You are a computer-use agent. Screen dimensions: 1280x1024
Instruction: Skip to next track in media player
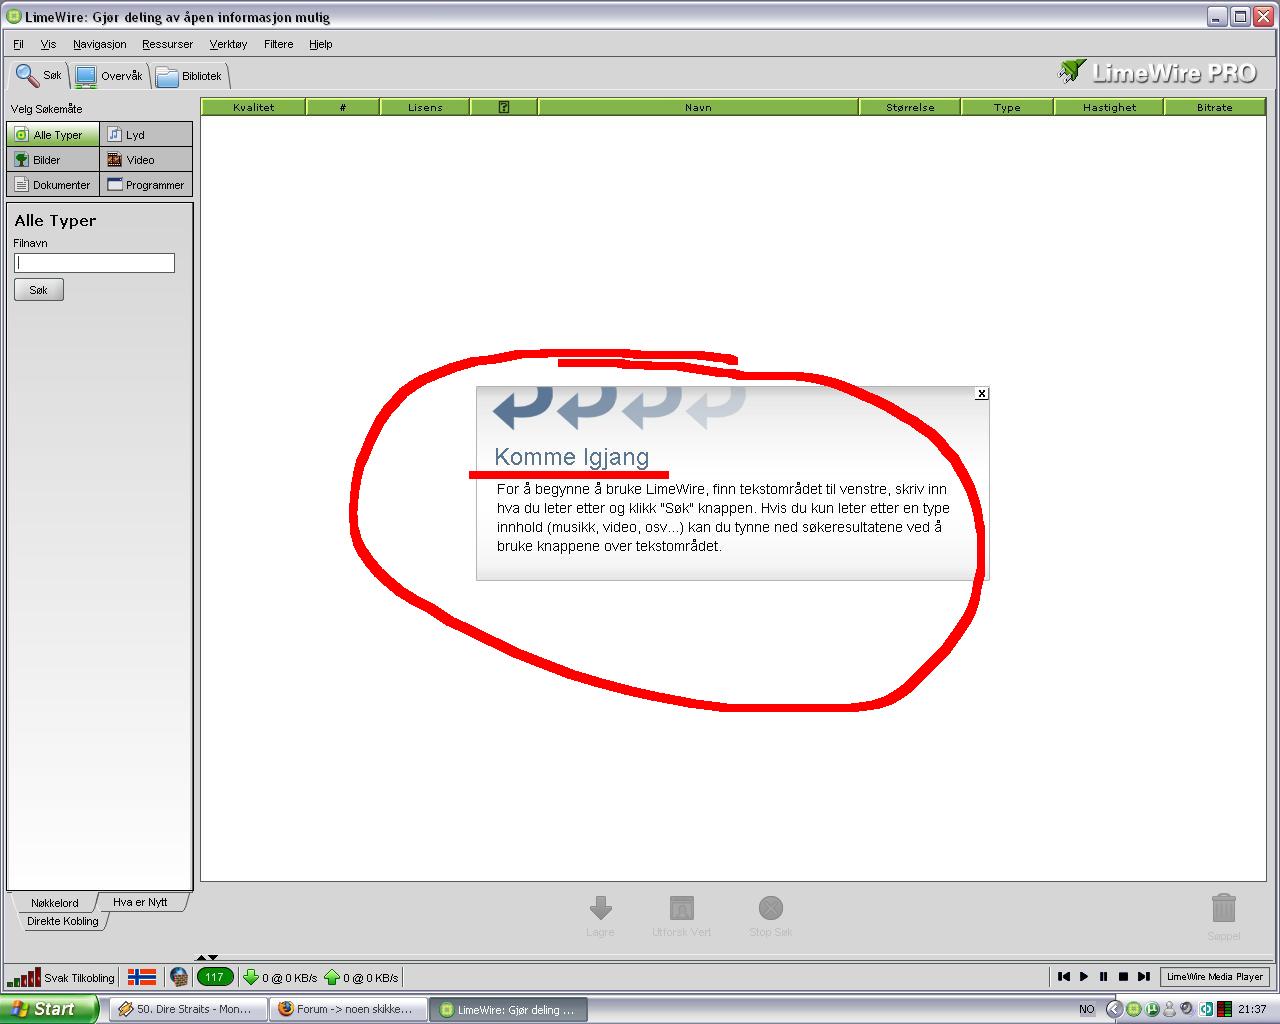pos(1143,977)
